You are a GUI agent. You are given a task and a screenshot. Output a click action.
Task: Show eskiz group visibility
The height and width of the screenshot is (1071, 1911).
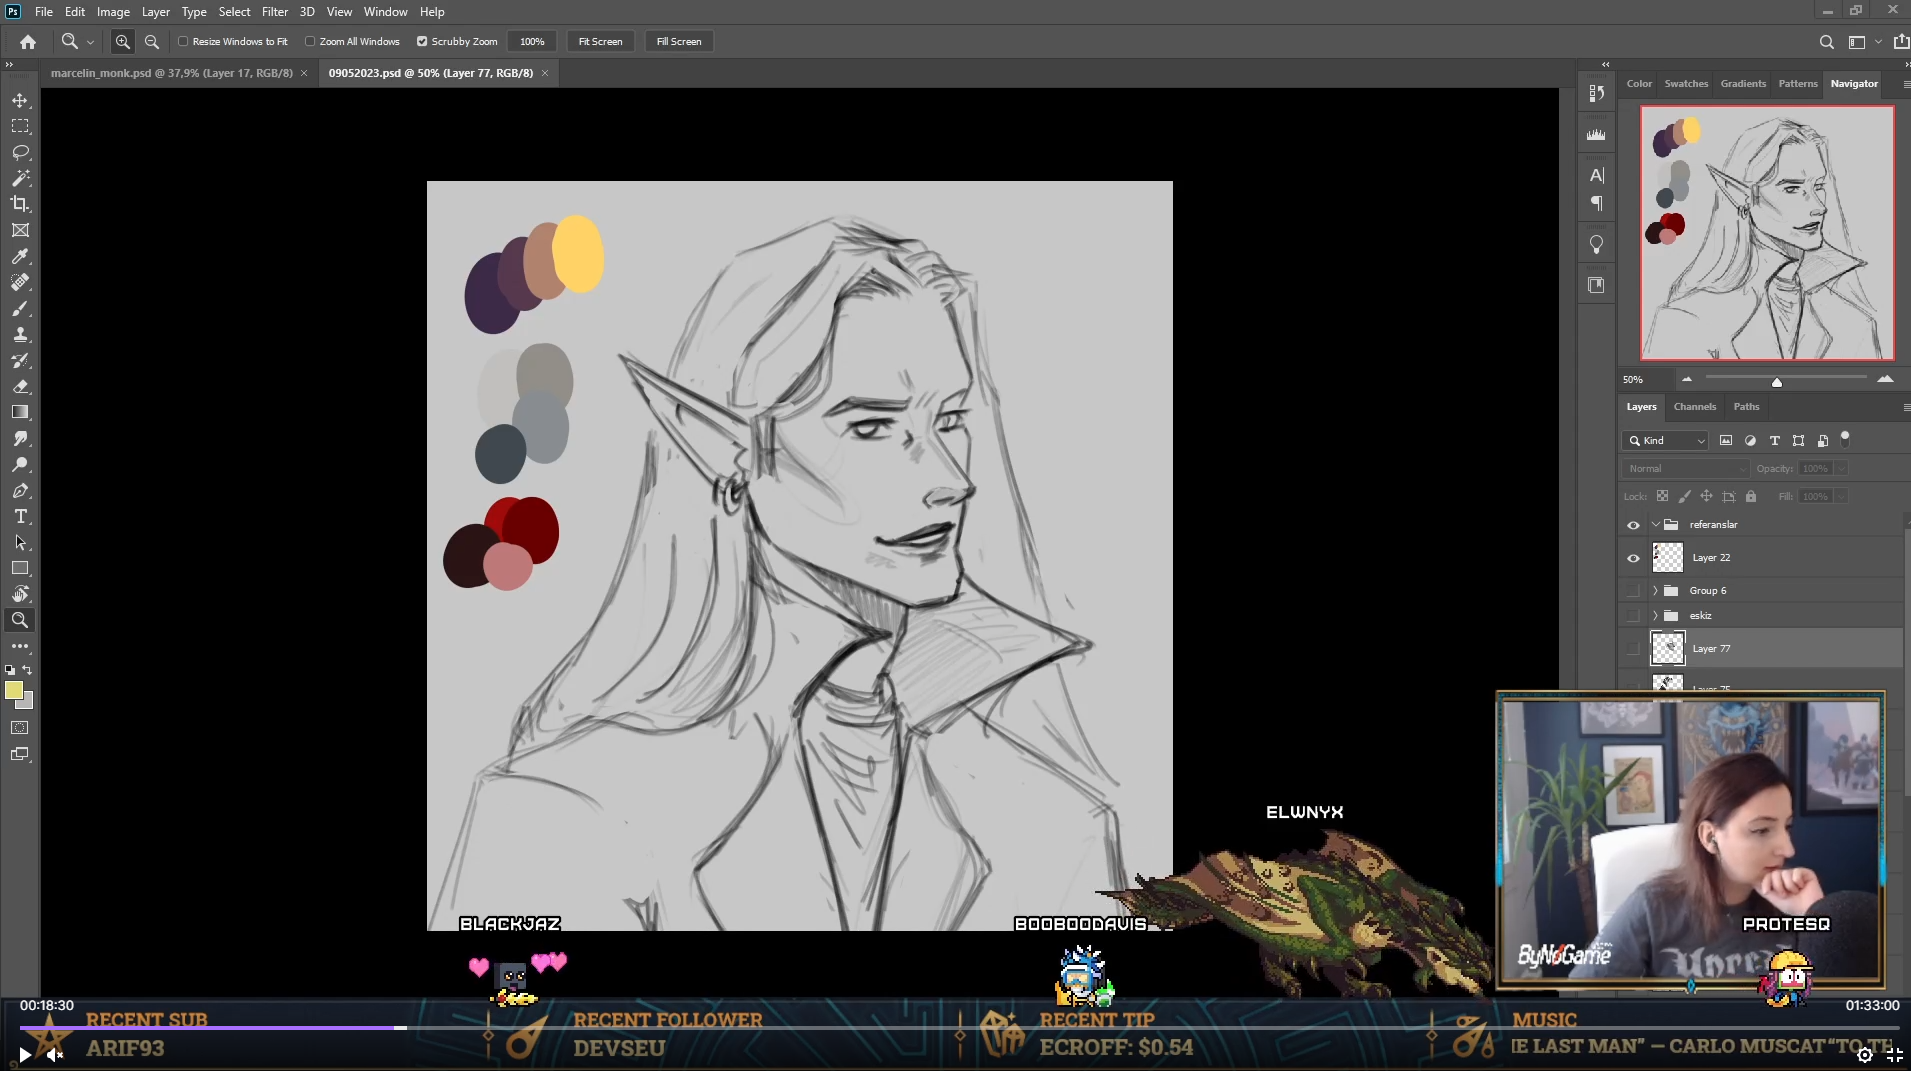1633,616
